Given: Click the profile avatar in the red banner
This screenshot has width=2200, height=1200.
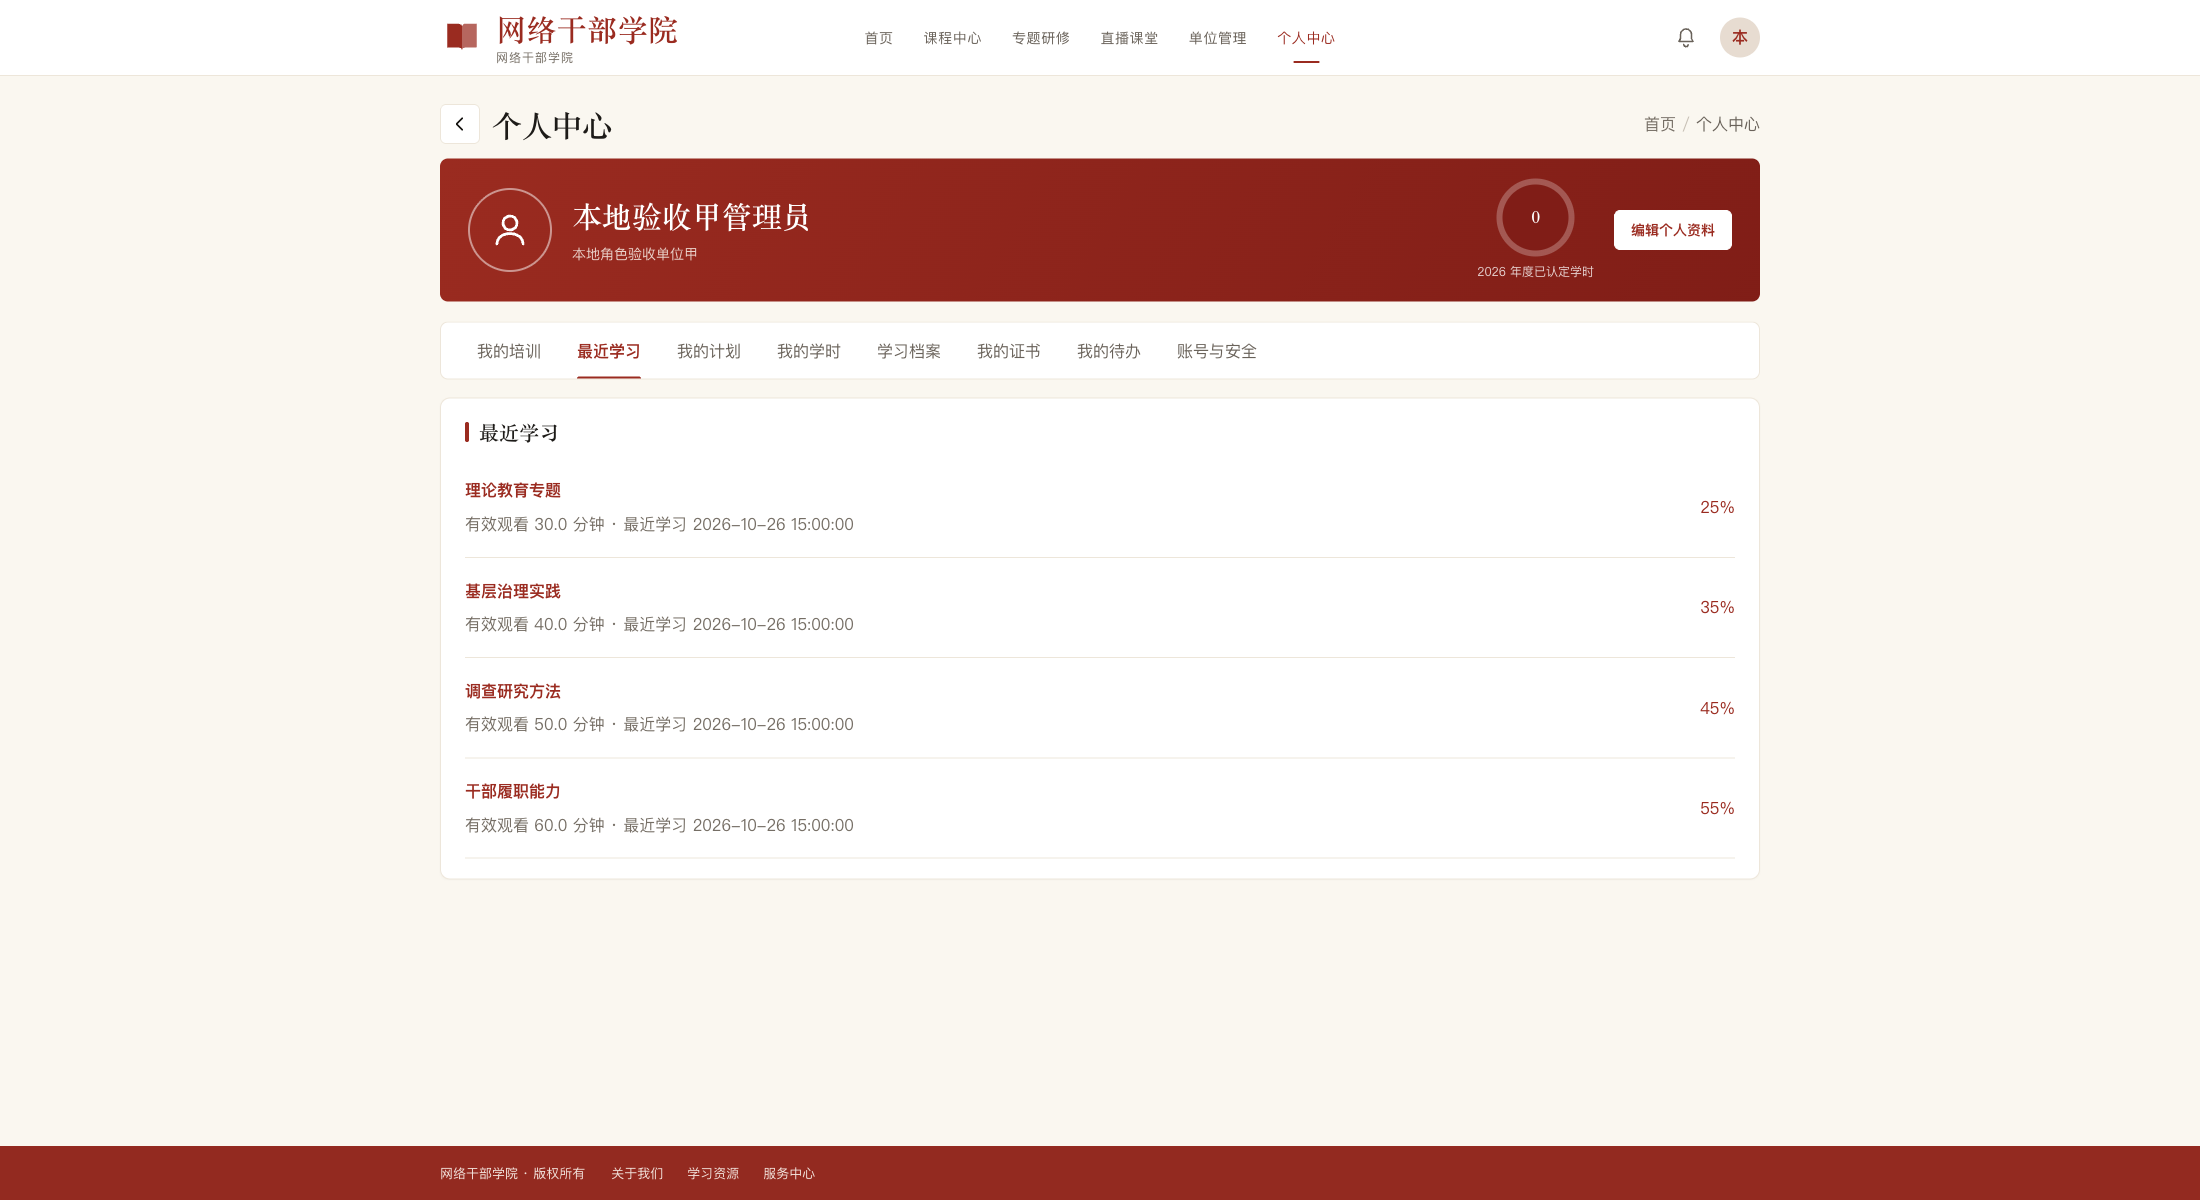Looking at the screenshot, I should pos(510,230).
